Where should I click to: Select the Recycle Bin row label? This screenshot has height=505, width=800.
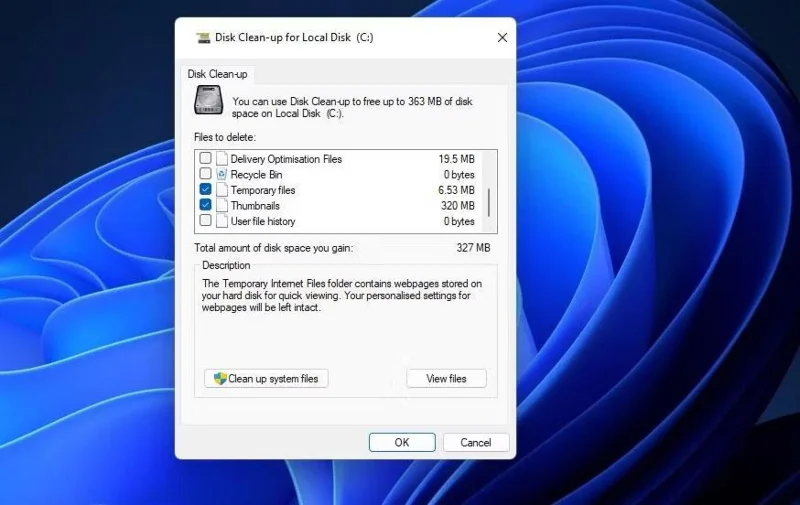pyautogui.click(x=256, y=174)
